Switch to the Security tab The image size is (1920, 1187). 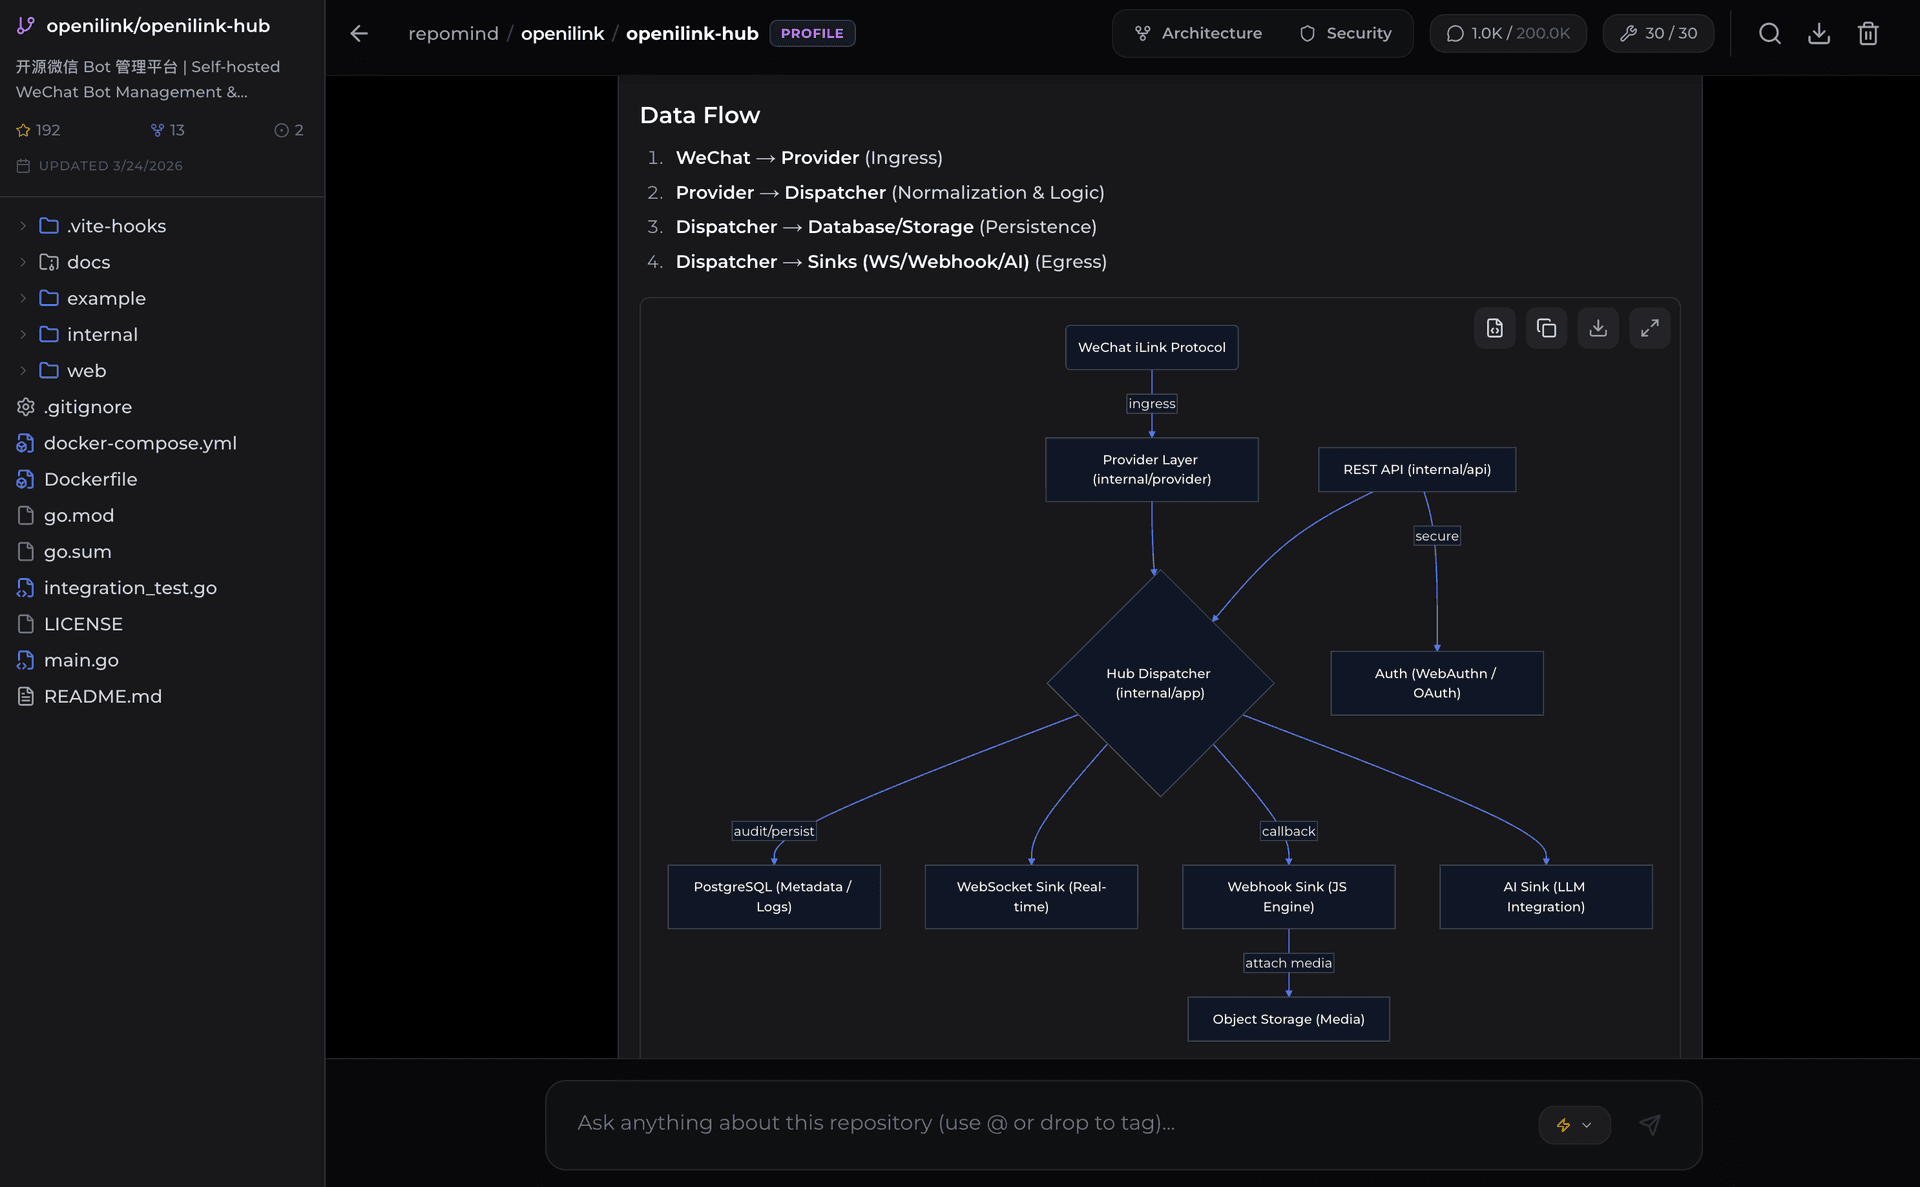1345,33
